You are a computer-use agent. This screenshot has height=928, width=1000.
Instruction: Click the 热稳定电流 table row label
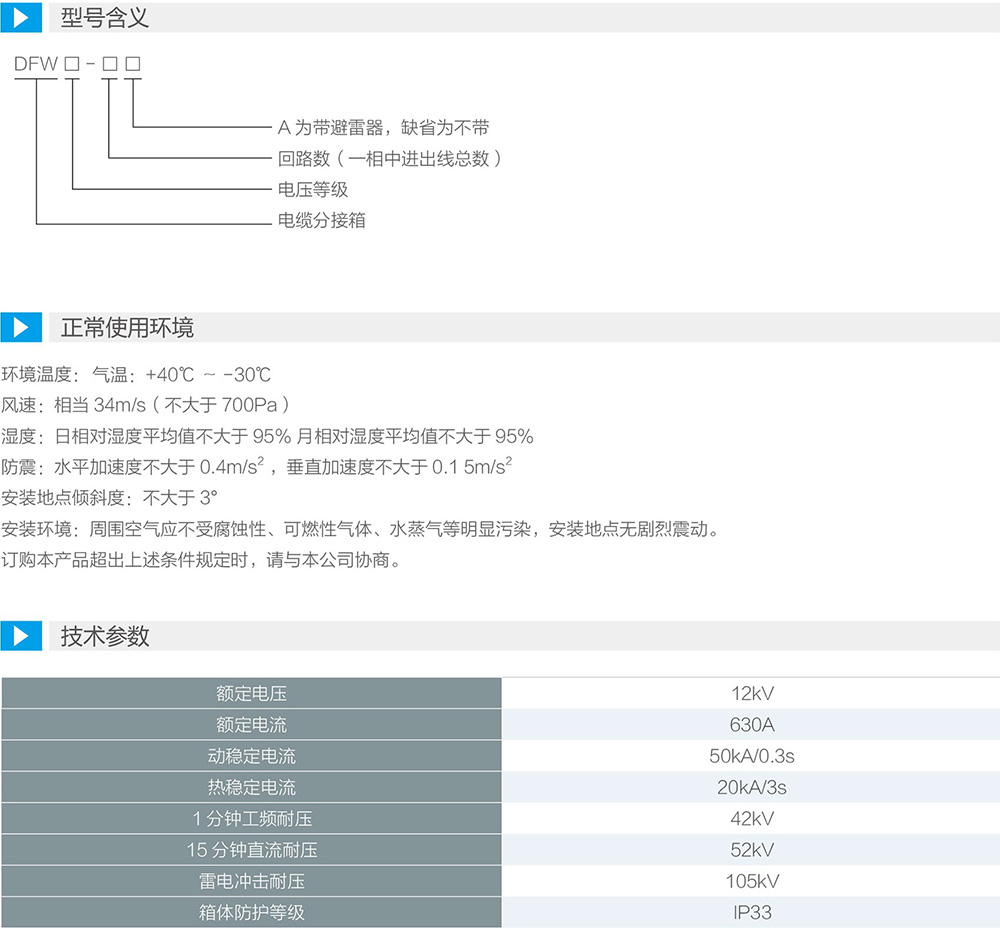coord(251,787)
